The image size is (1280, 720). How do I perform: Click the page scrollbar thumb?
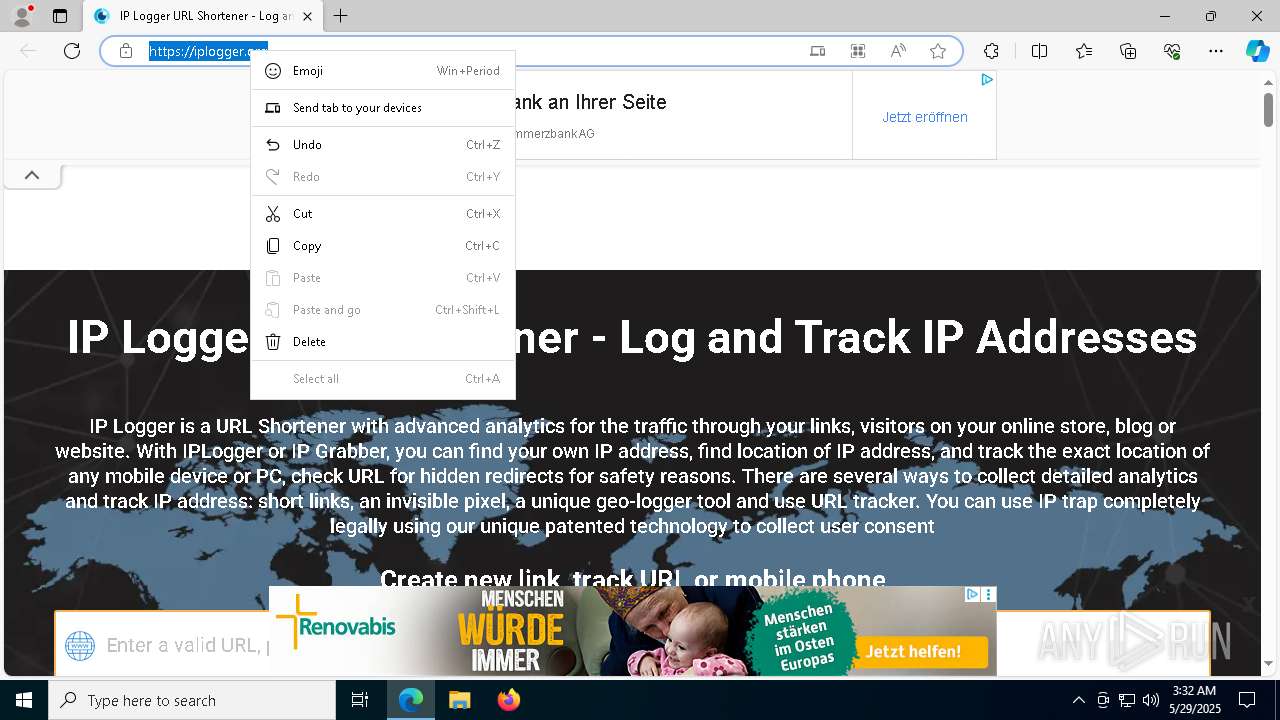click(x=1268, y=108)
